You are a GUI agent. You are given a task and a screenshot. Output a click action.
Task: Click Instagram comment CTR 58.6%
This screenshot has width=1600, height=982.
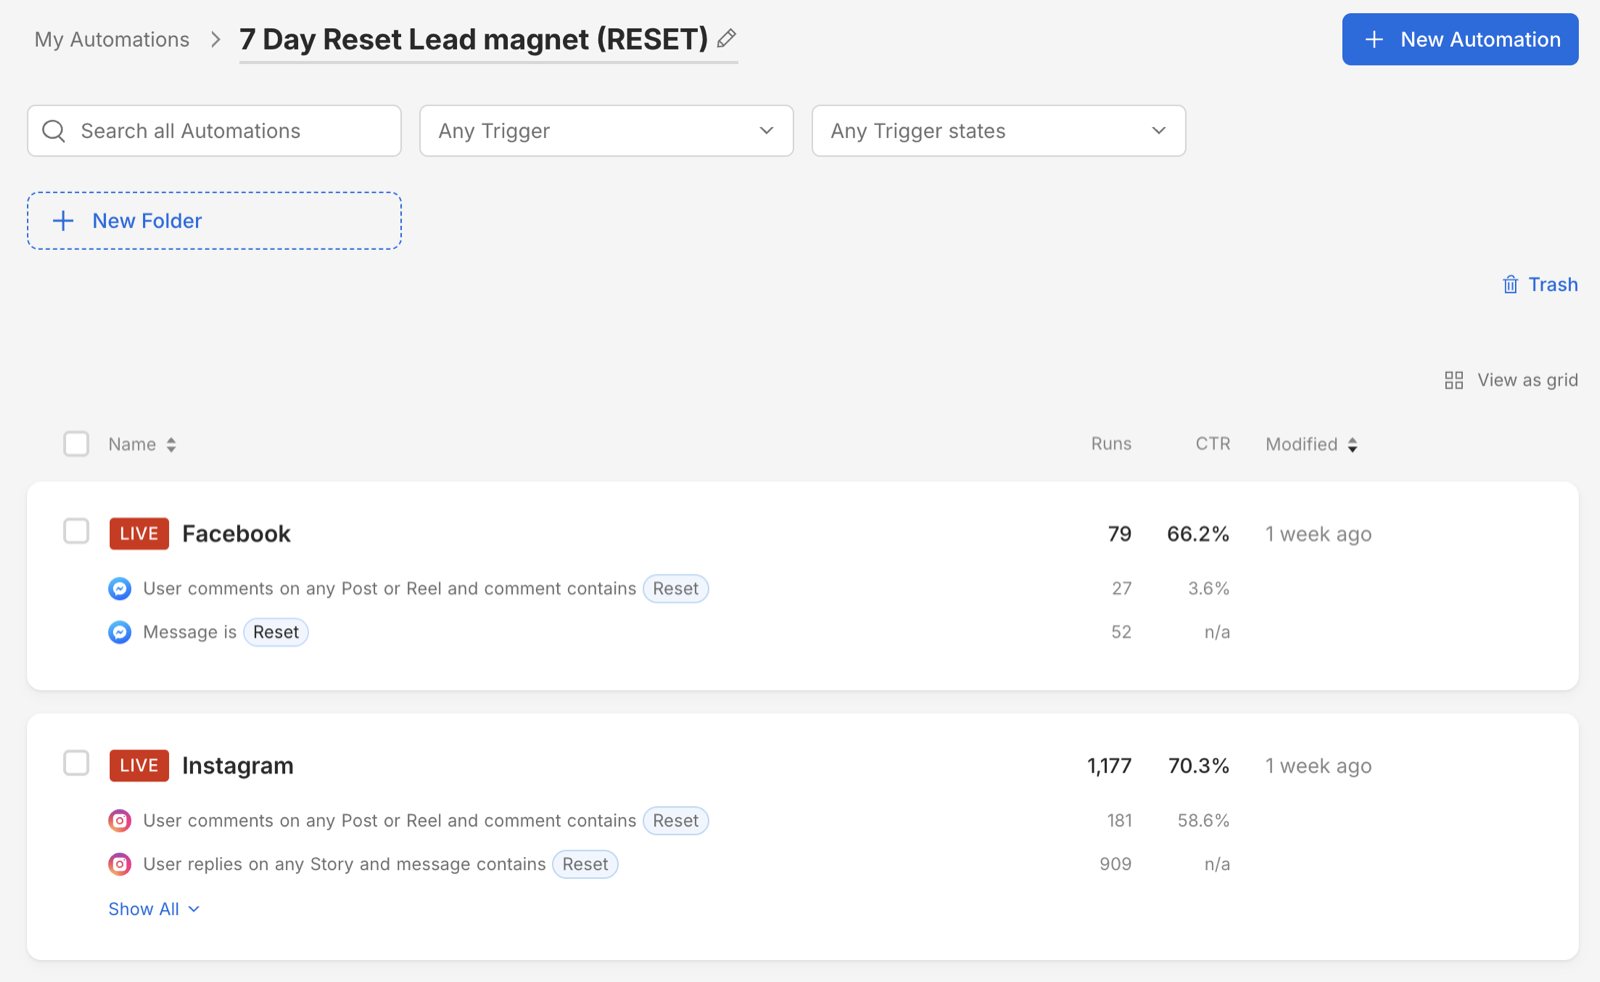[x=1204, y=821]
